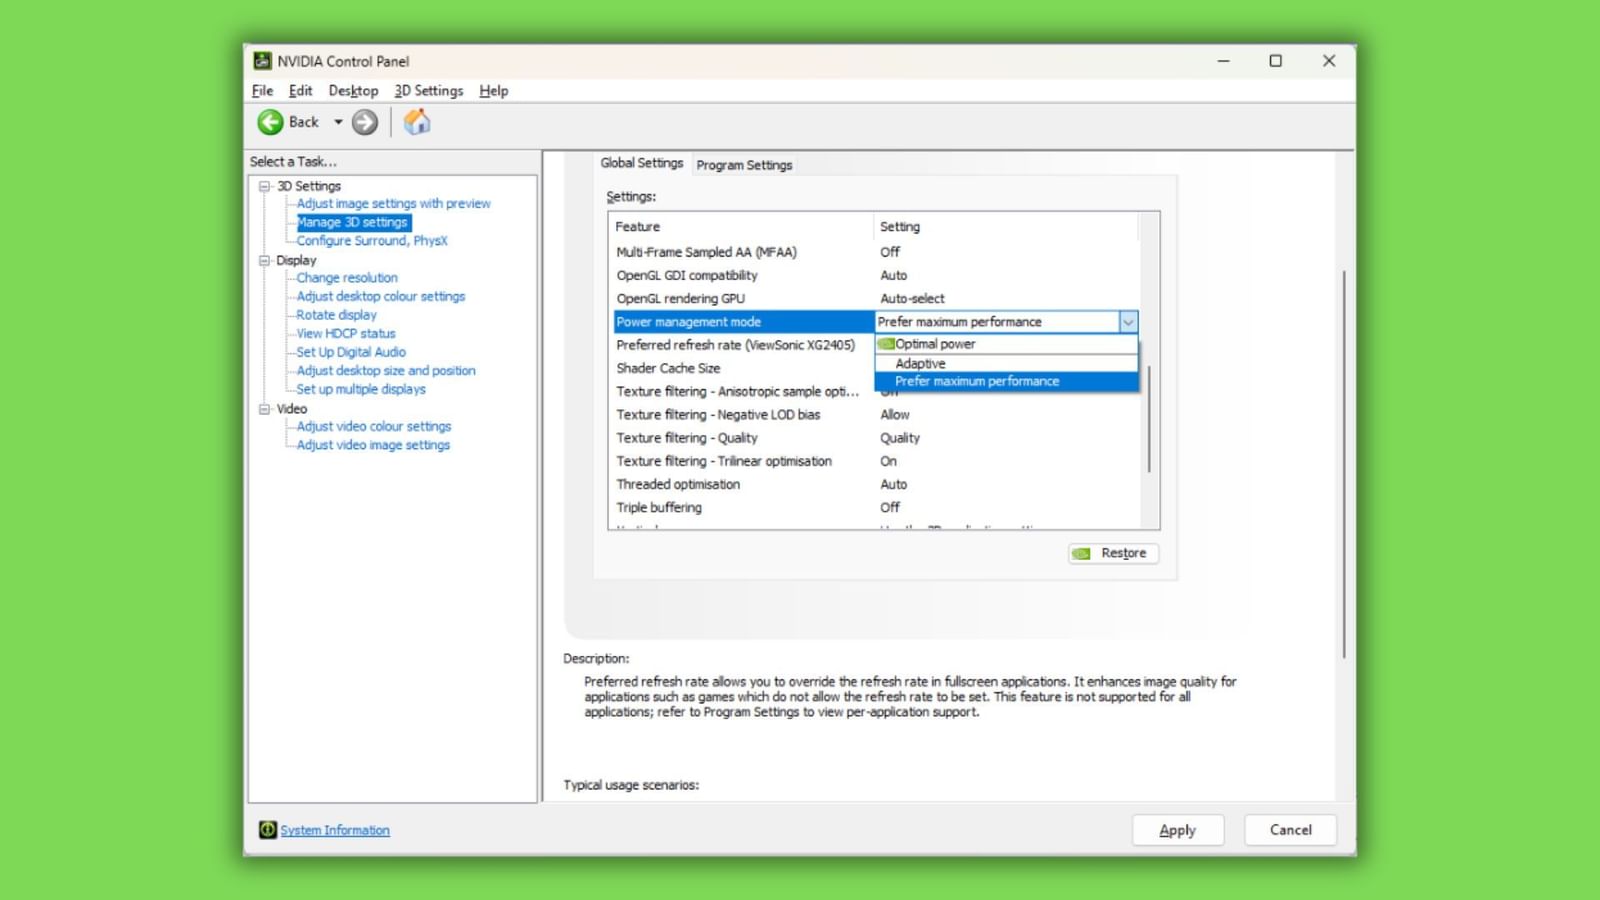
Task: Choose Optimal power from the dropdown options
Action: (936, 343)
